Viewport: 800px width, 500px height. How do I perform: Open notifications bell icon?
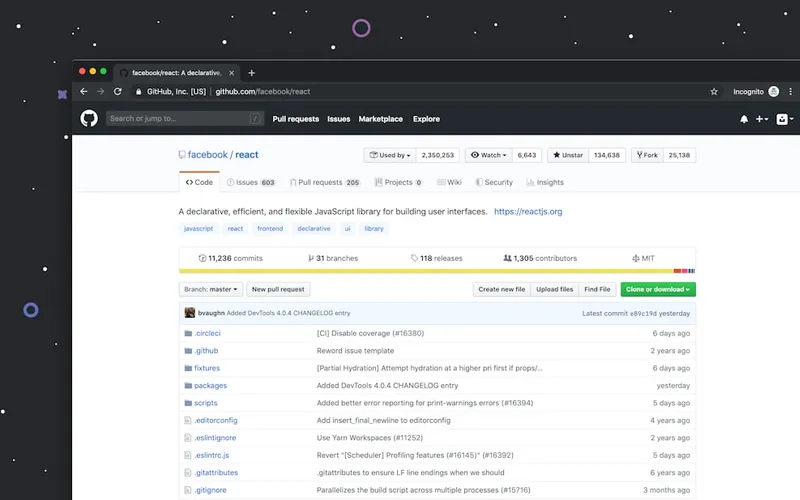click(744, 119)
